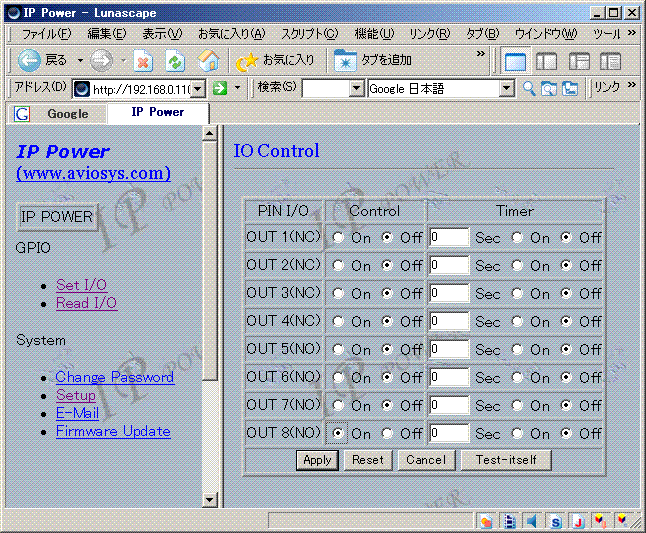Click the search keyword input box
The width and height of the screenshot is (646, 533).
pos(325,89)
